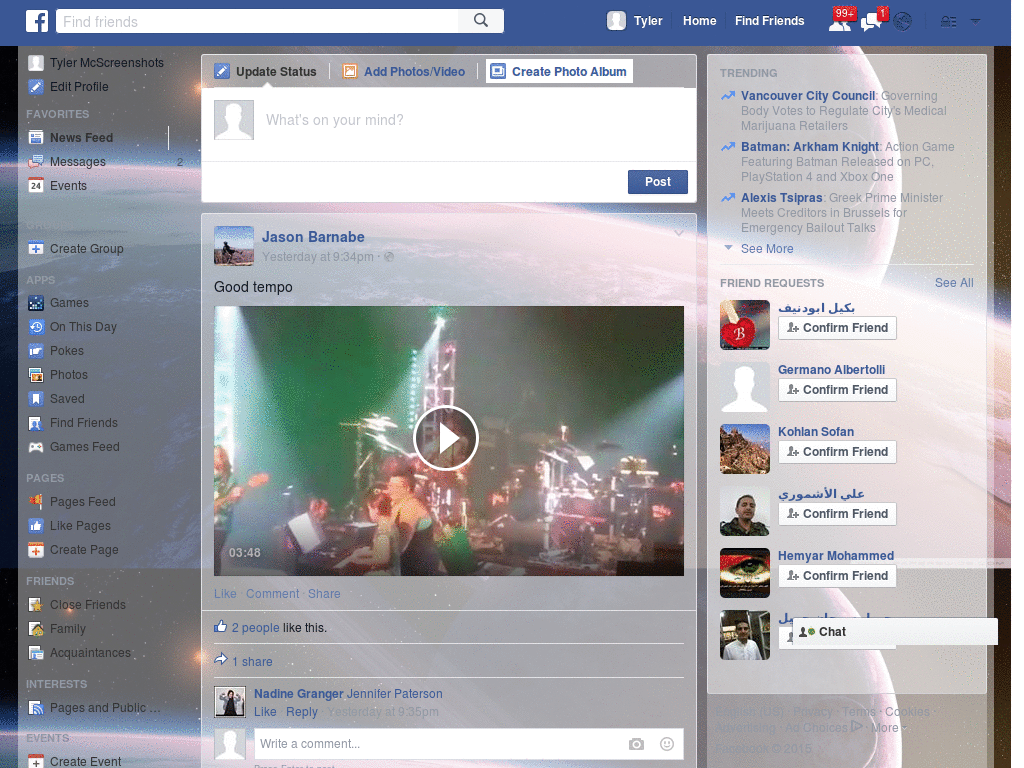
Task: Click the Create Page icon
Action: click(x=36, y=550)
